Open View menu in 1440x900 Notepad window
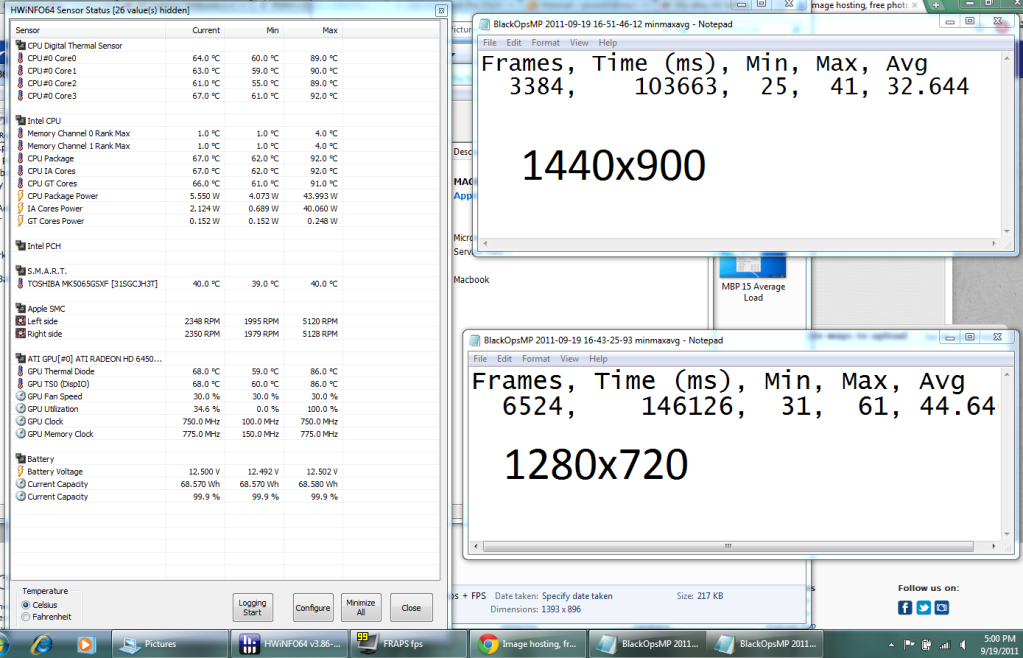This screenshot has height=658, width=1023. pos(579,42)
